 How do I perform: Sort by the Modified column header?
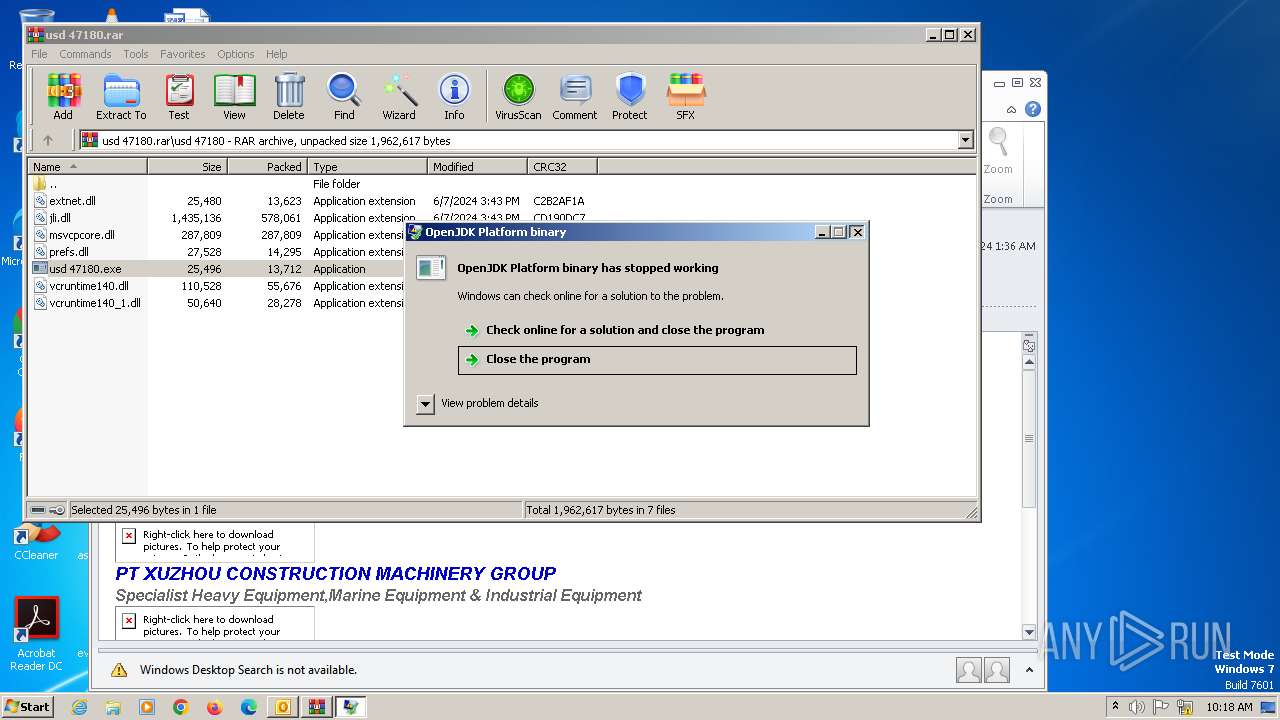click(478, 167)
